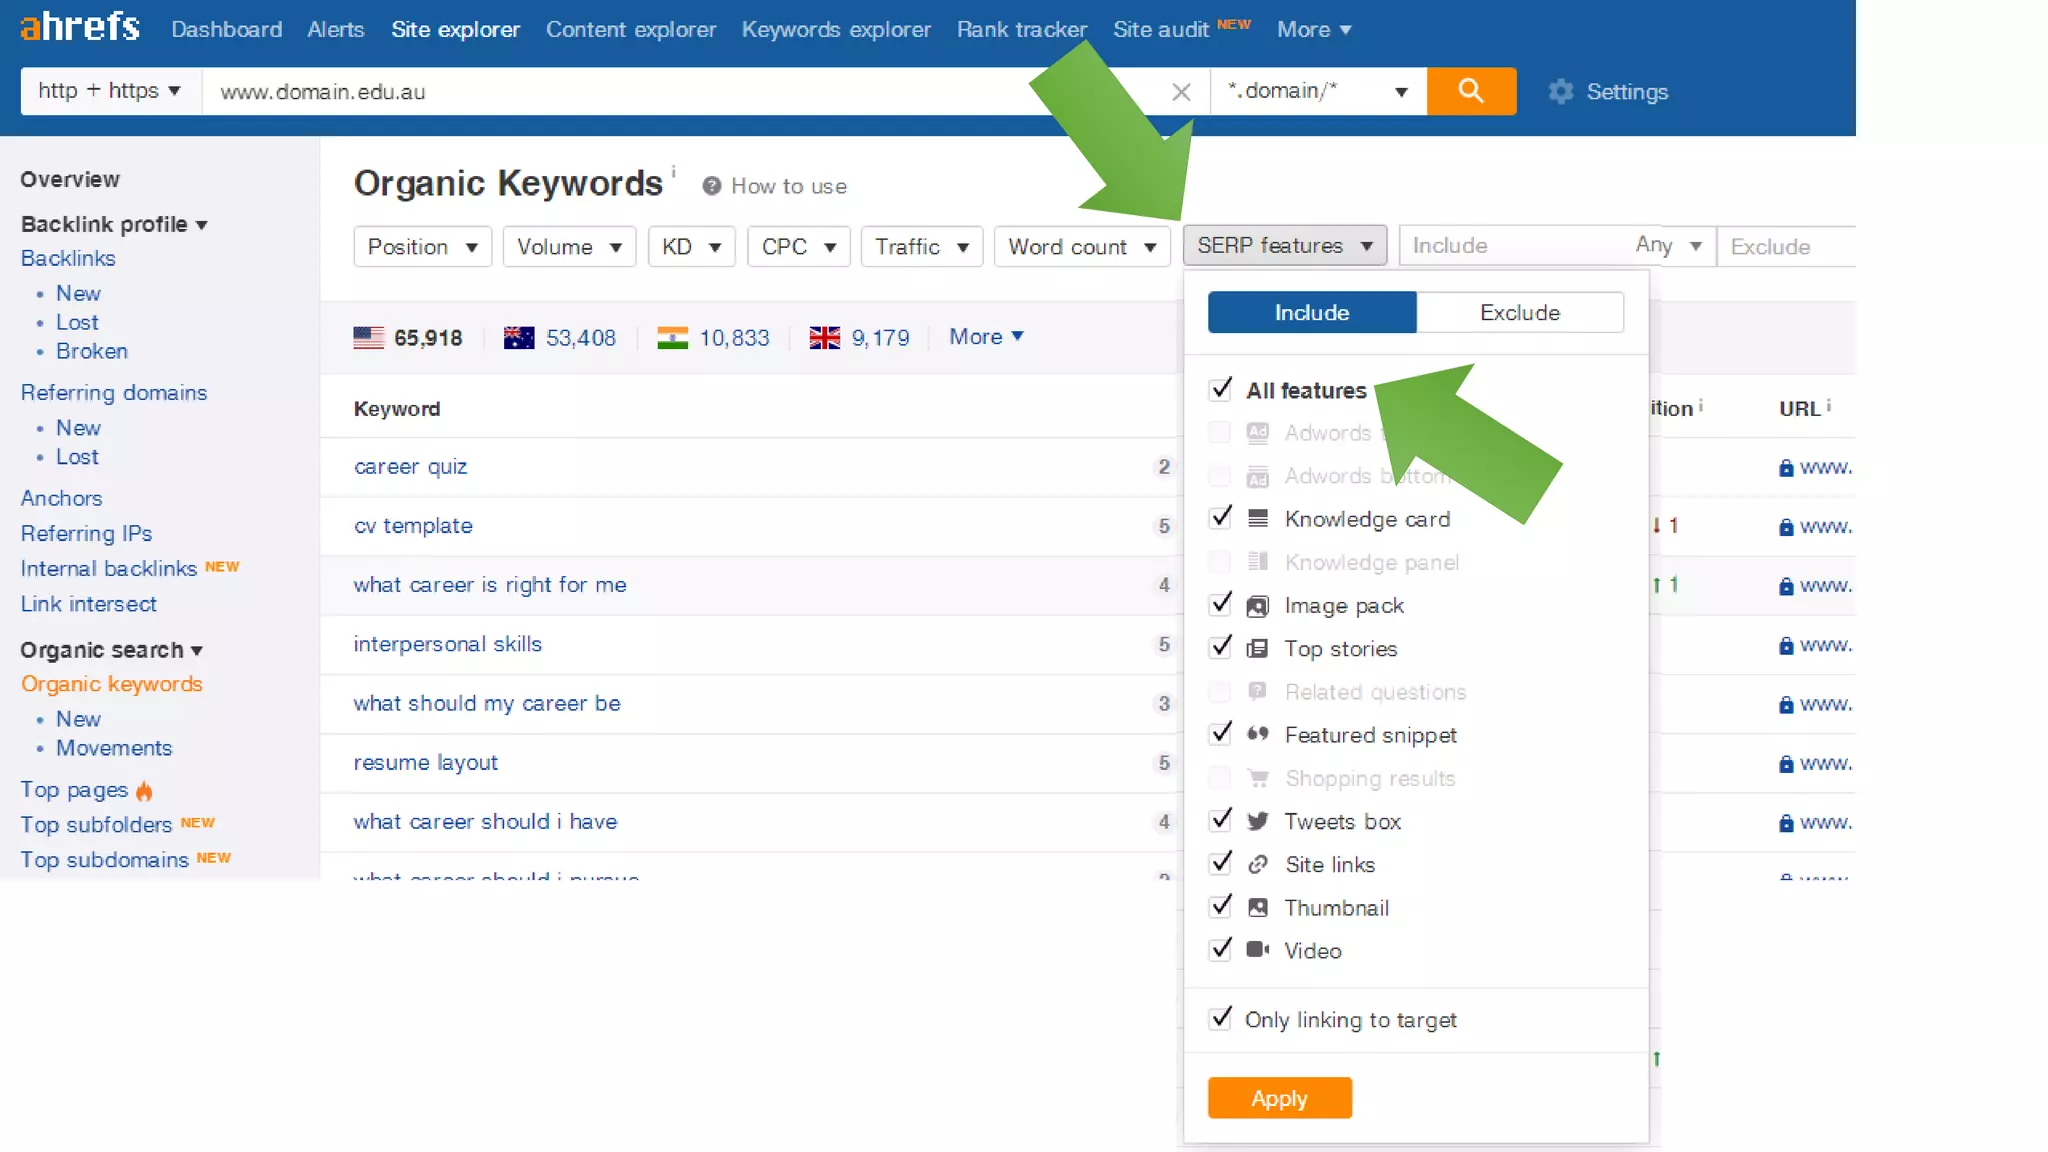
Task: Disable Only linking to target option
Action: click(x=1220, y=1019)
